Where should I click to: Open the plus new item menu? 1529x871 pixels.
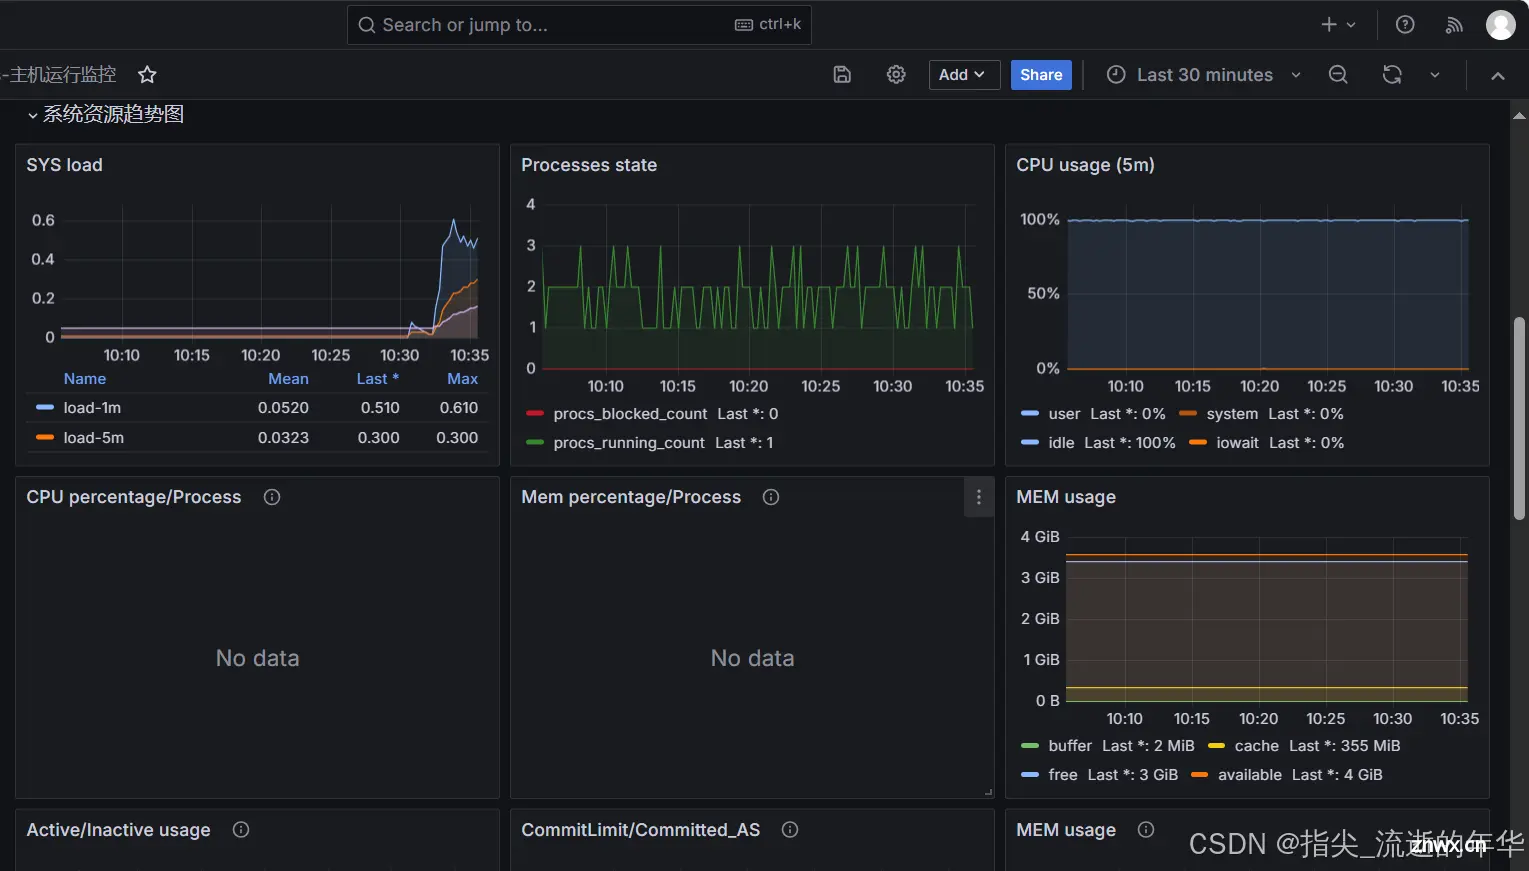[1338, 25]
